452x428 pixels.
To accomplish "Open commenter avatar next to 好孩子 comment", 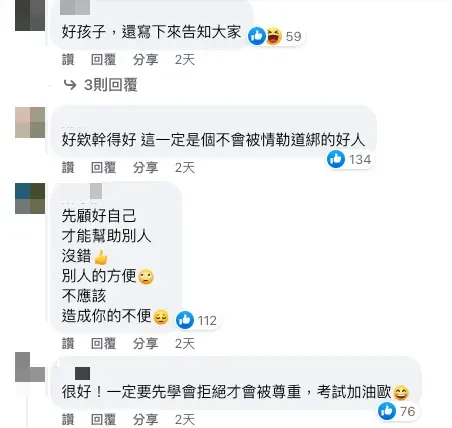I will coord(30,15).
